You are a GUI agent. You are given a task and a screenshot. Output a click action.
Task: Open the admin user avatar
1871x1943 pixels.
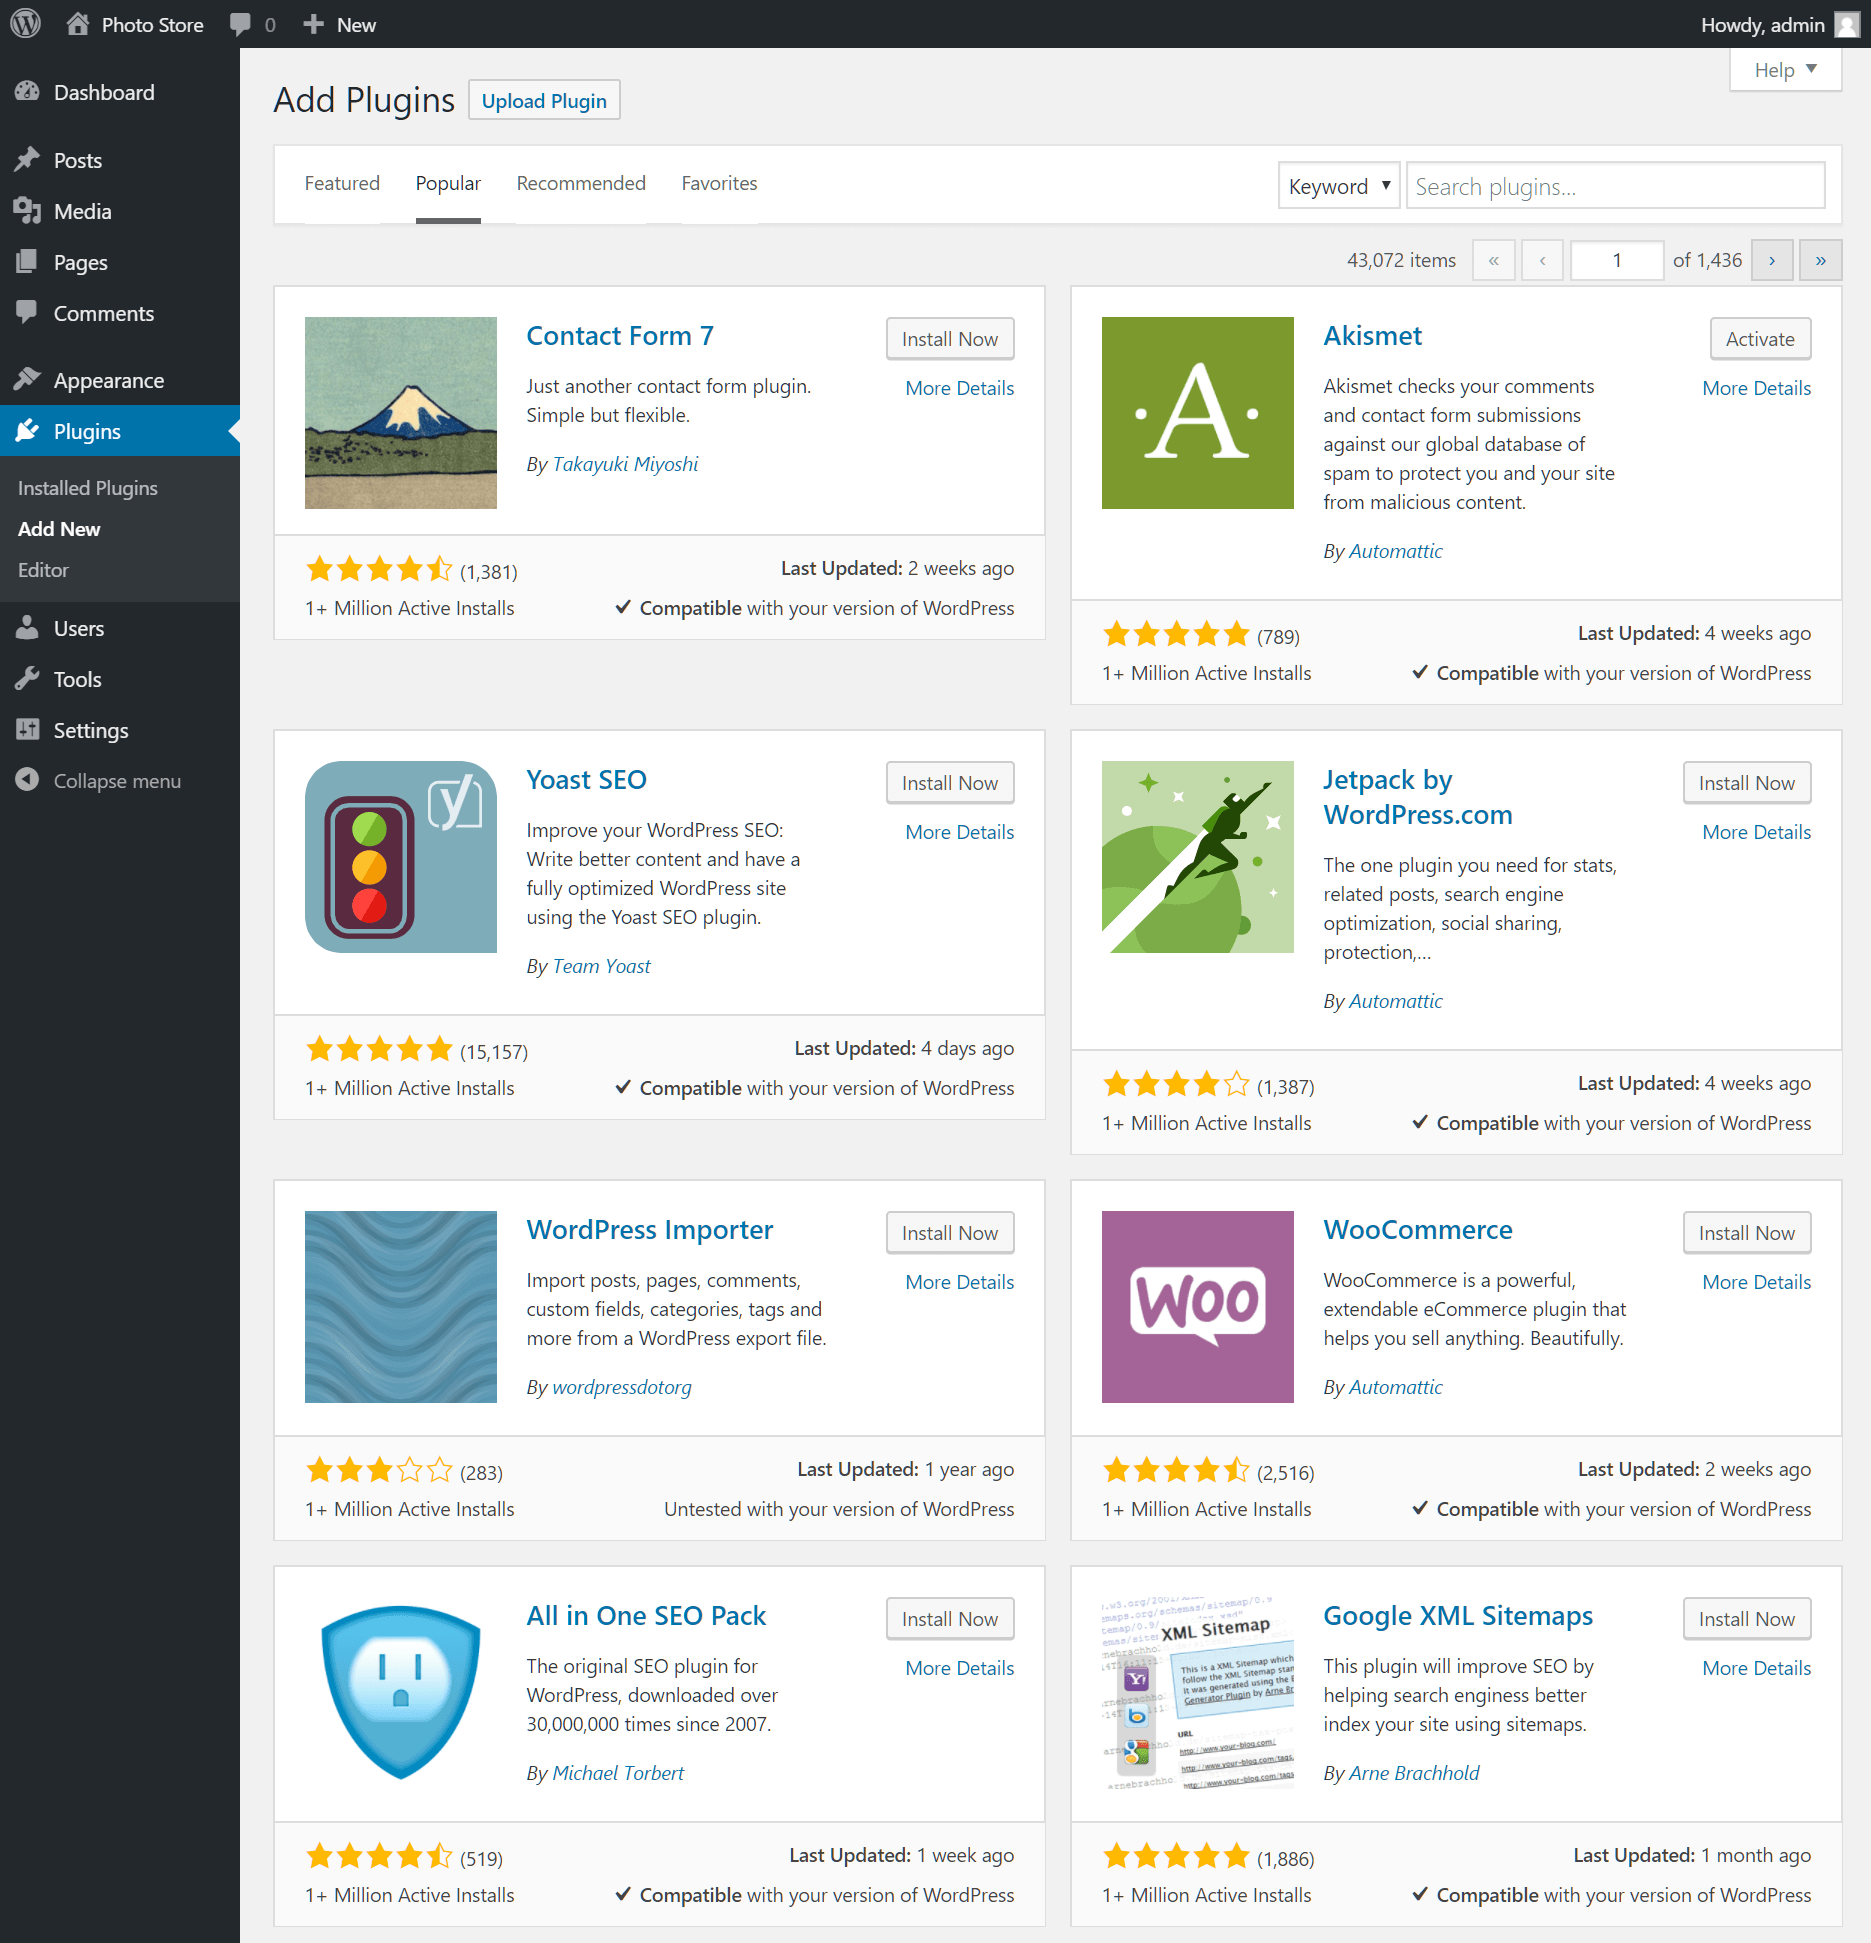click(x=1847, y=24)
